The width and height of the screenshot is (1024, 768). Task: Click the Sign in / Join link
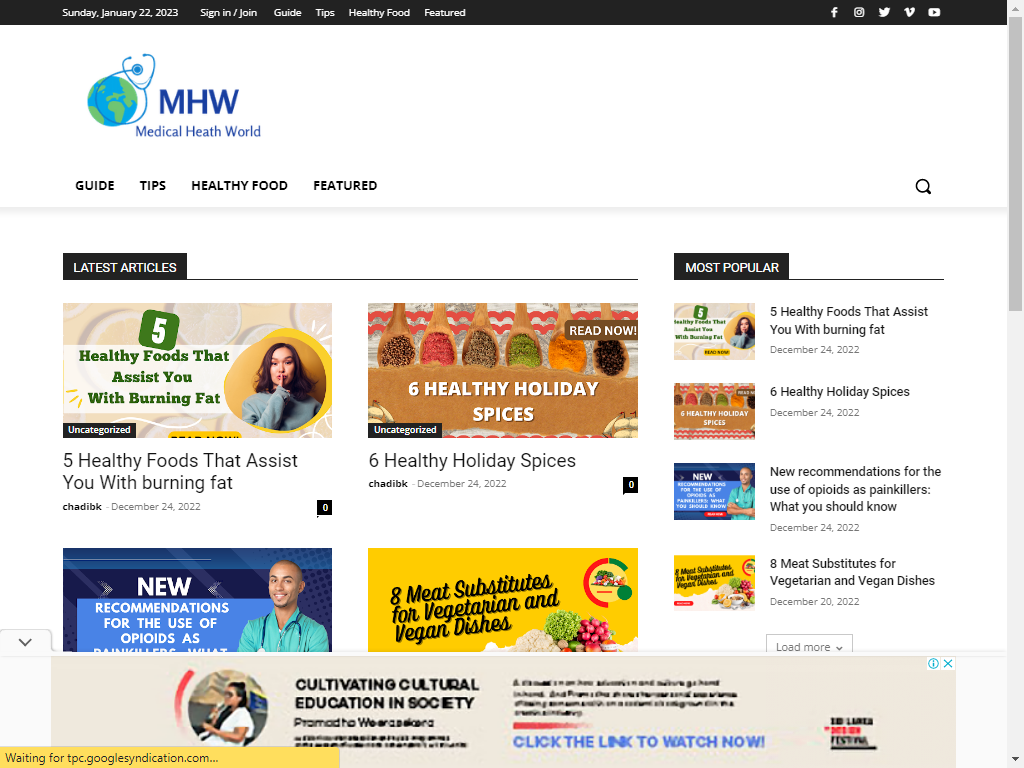pos(228,12)
